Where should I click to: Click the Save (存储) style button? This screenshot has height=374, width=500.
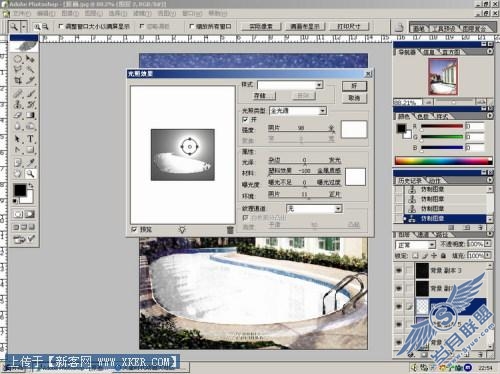point(264,96)
